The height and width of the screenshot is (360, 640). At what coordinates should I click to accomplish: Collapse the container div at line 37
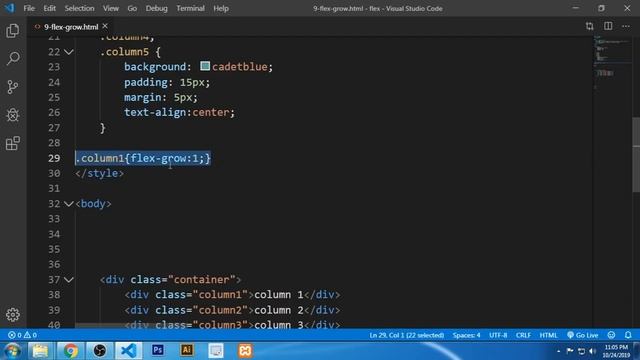tap(69, 280)
